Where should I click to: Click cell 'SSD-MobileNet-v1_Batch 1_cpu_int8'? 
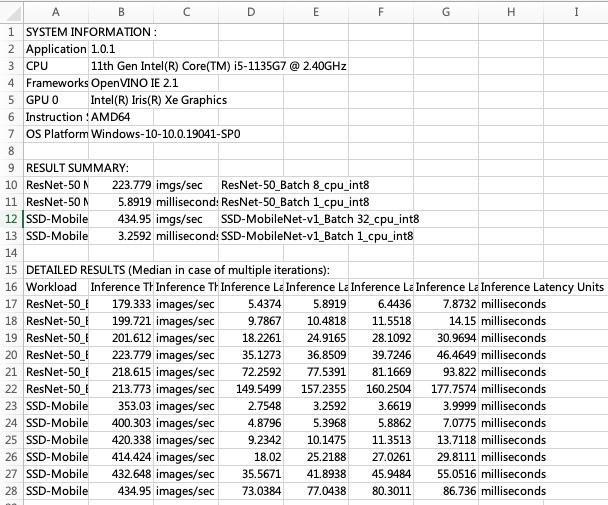[x=317, y=236]
